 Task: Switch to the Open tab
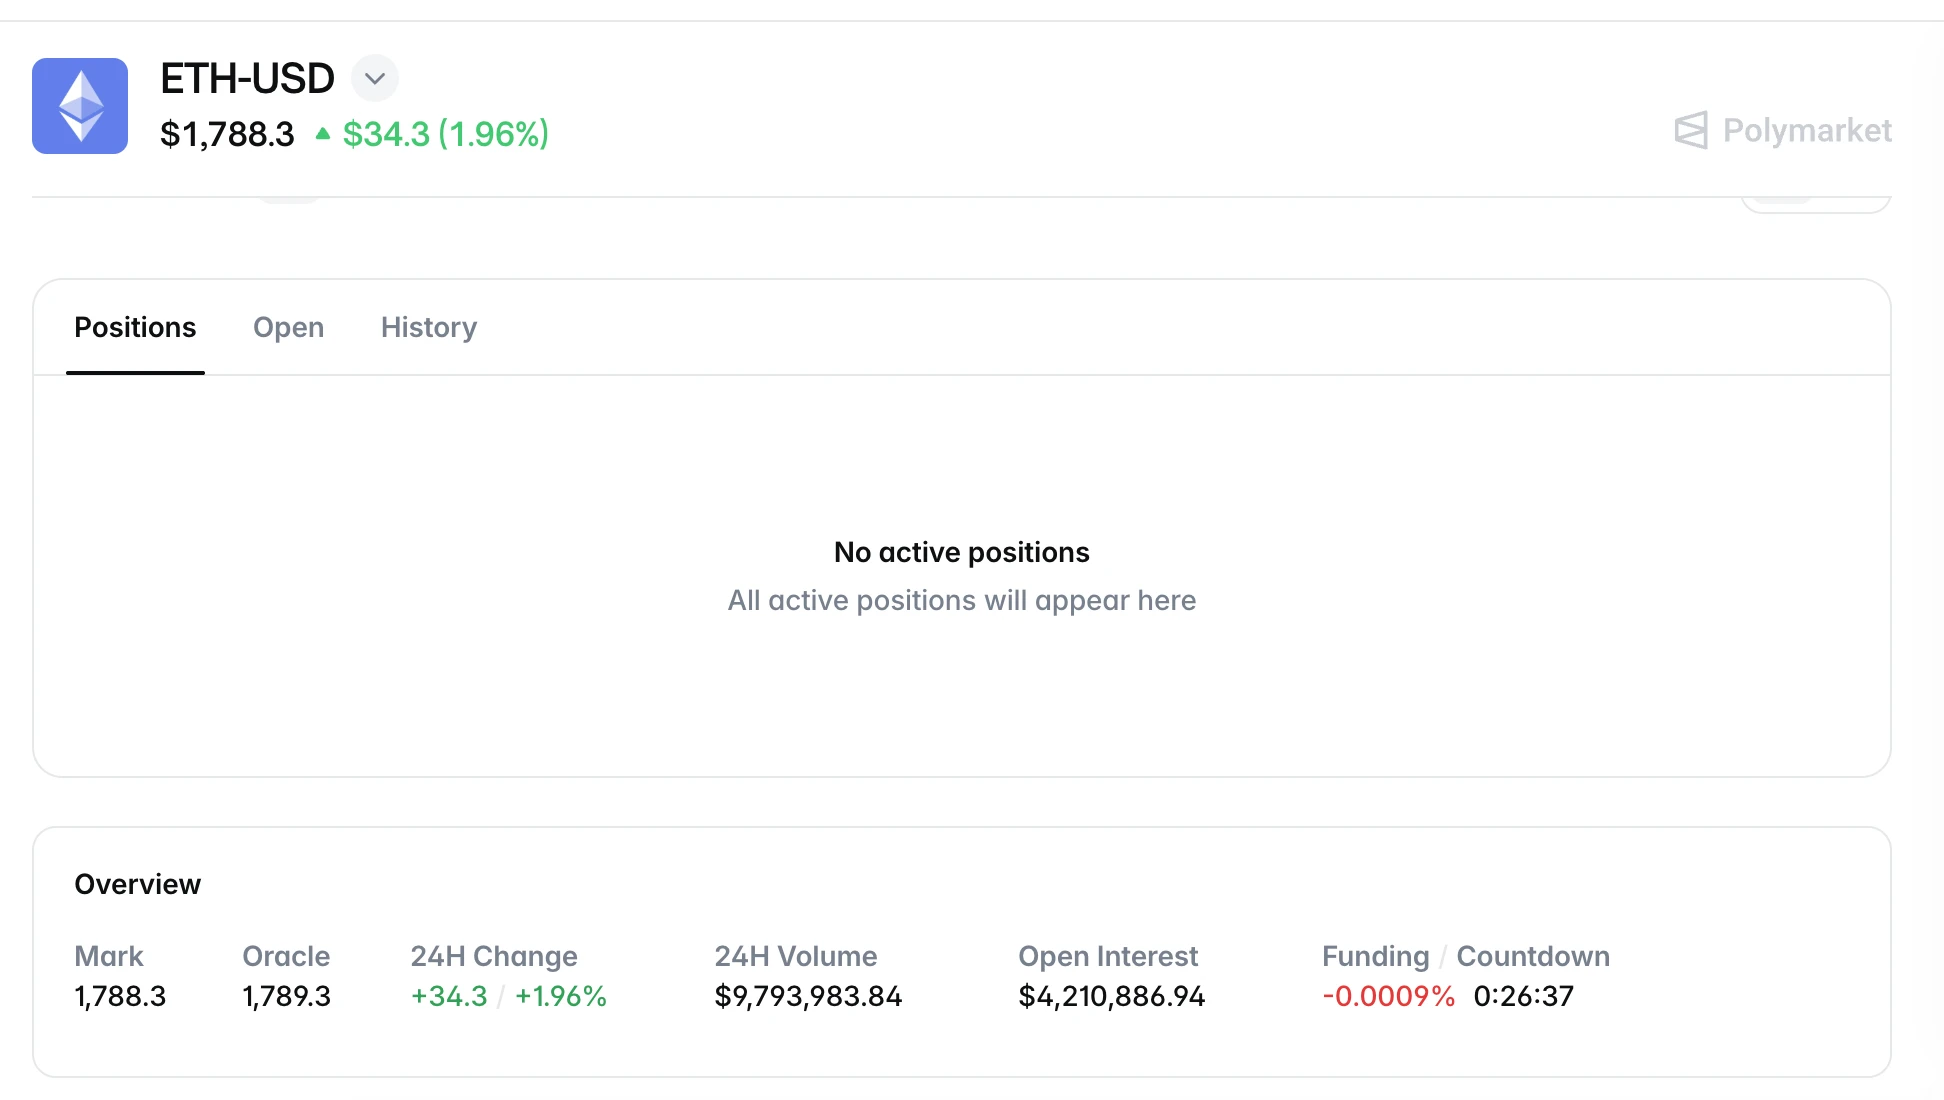pyautogui.click(x=288, y=327)
